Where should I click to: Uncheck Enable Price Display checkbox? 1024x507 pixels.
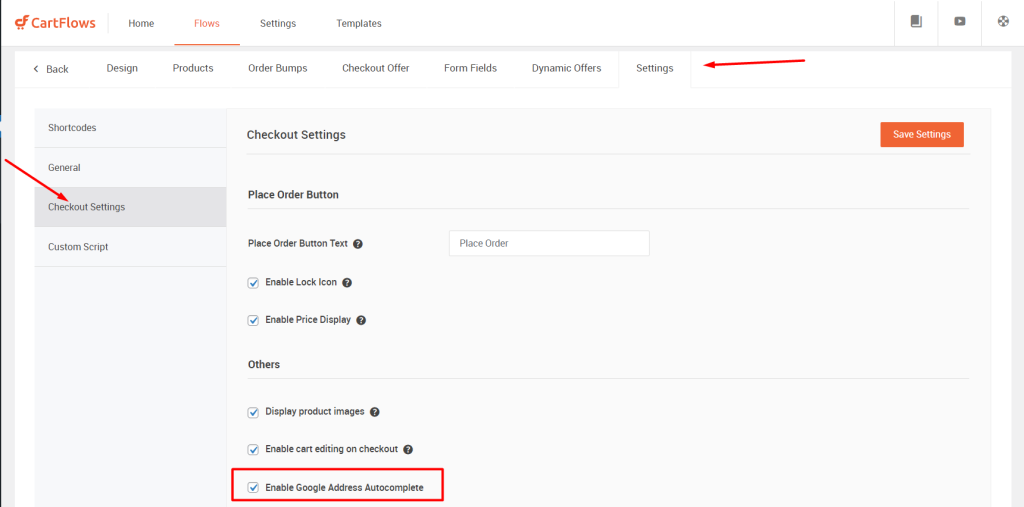pos(253,321)
